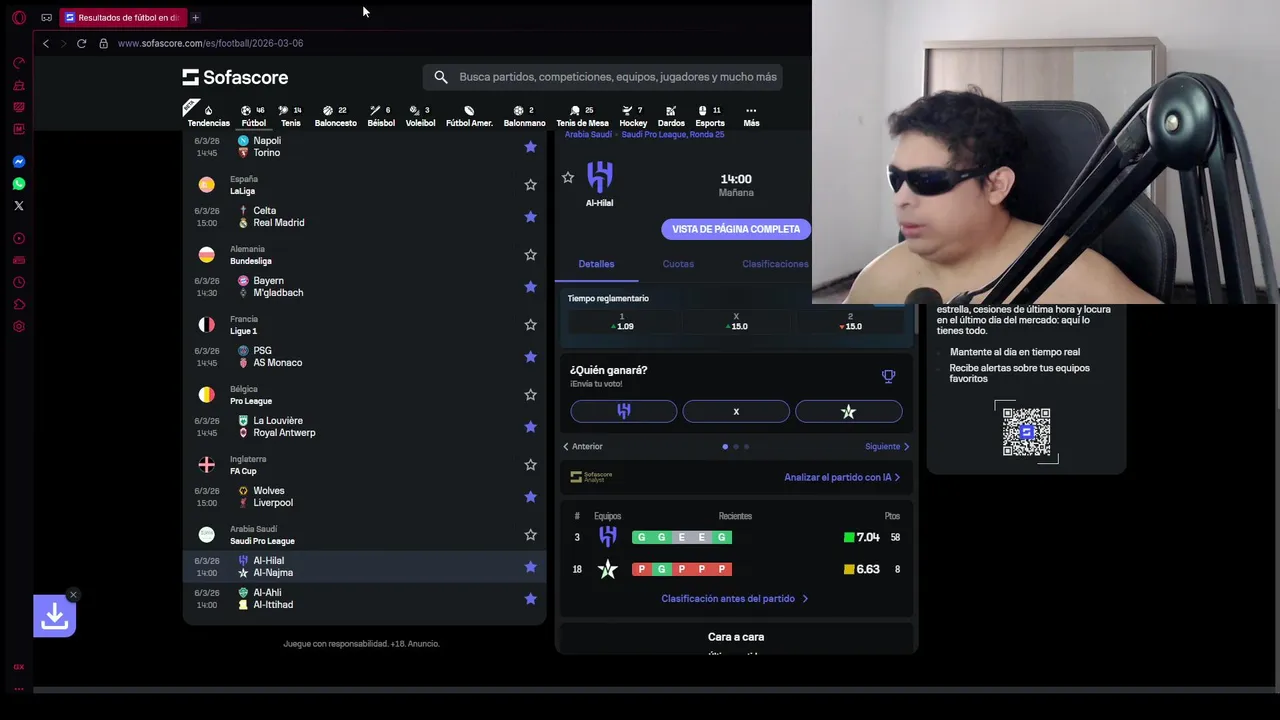Click the QR code image
This screenshot has height=720, width=1280.
coord(1026,431)
